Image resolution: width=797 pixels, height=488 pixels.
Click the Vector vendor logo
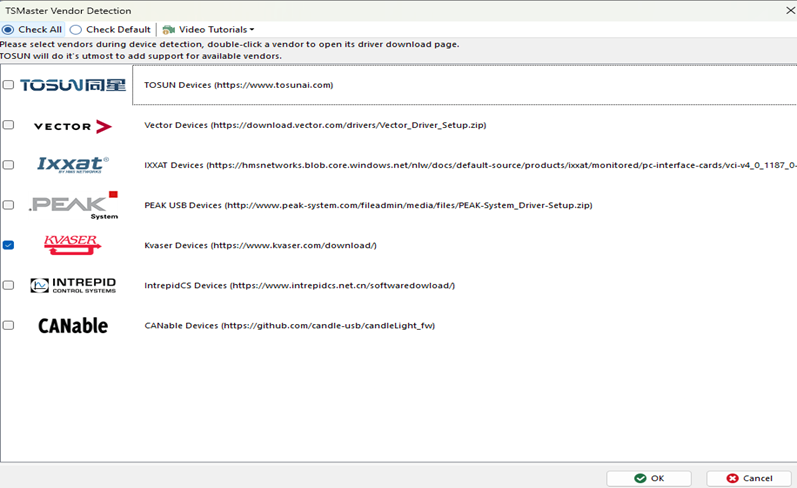[x=73, y=126]
